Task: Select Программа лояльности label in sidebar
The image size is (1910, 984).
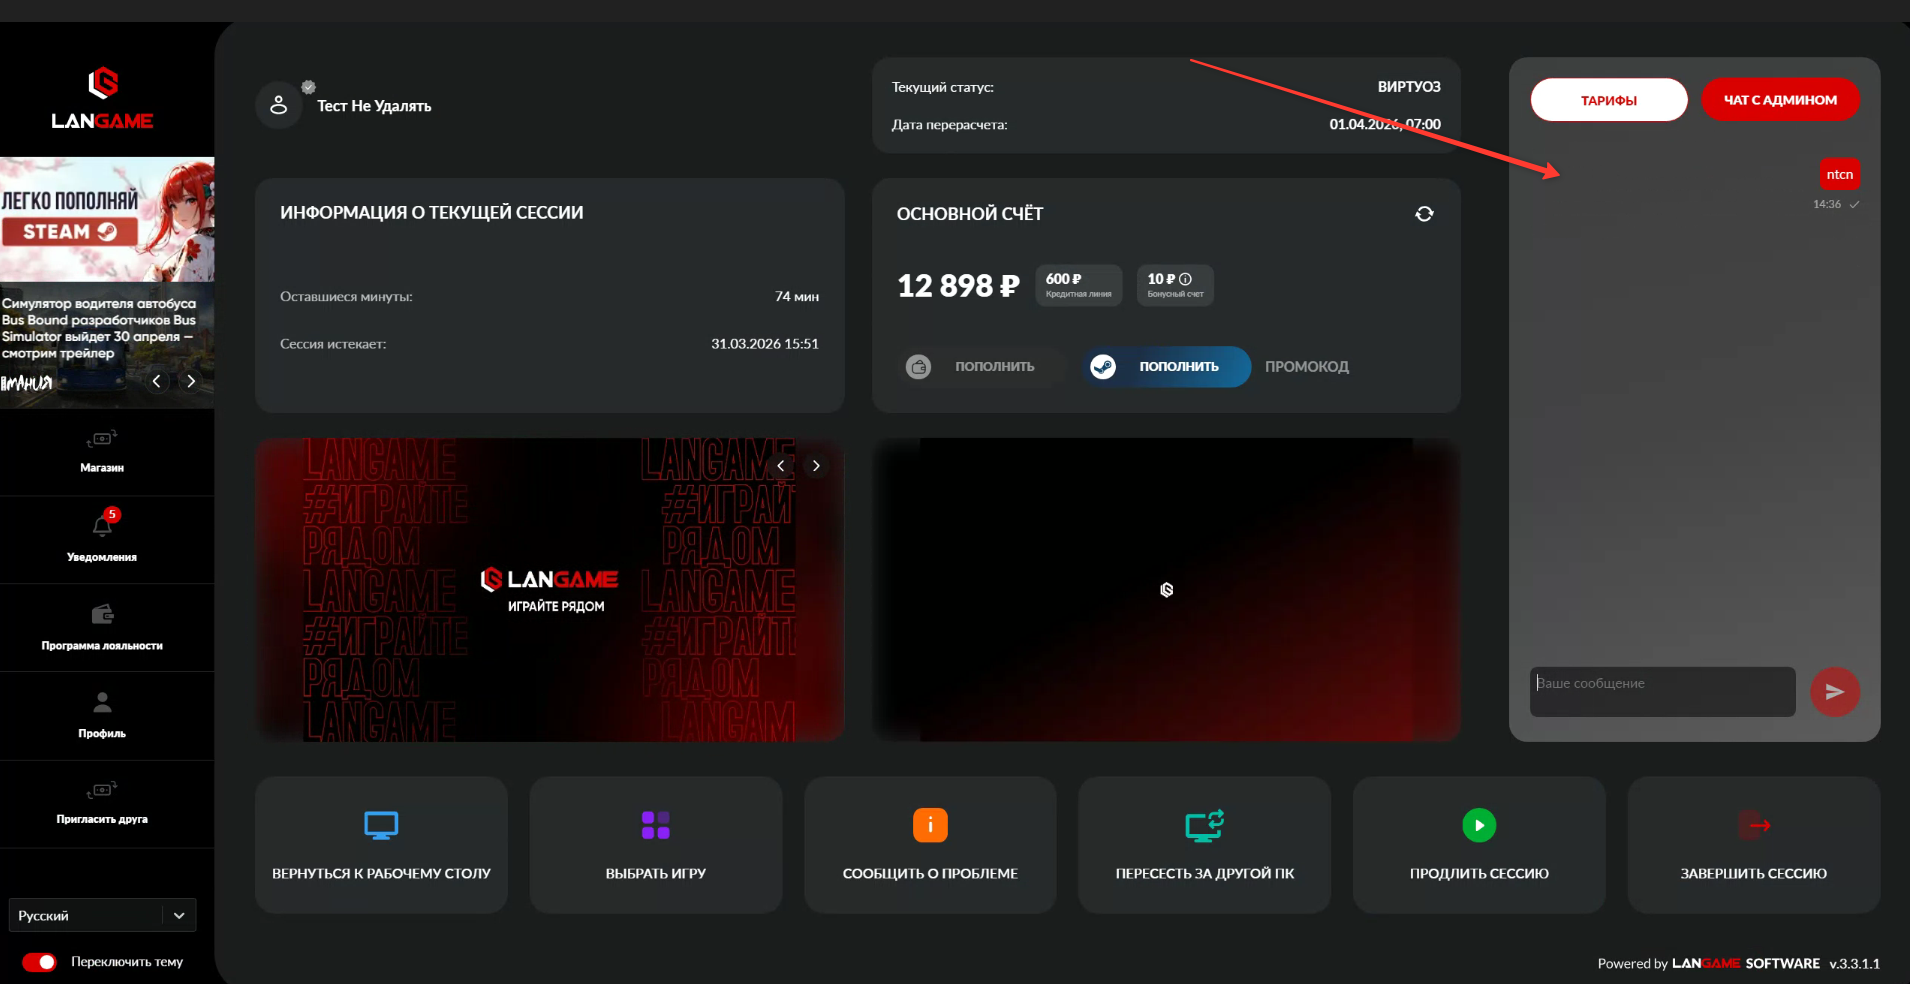Action: [102, 646]
